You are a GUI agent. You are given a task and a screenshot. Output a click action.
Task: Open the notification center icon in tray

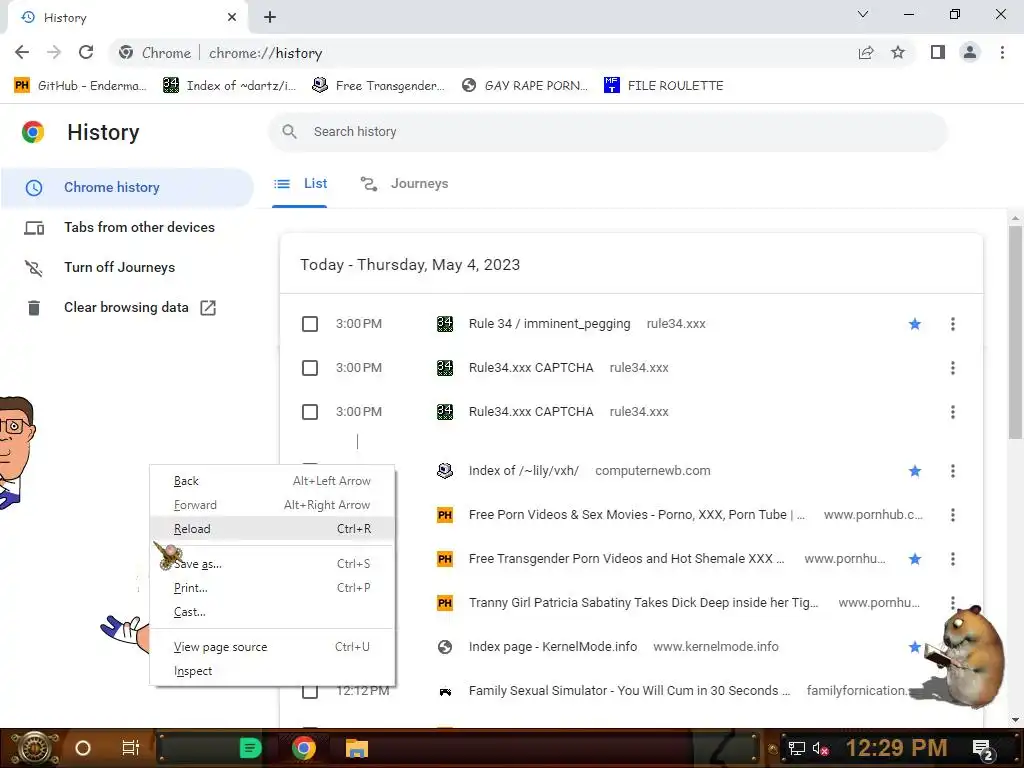(982, 749)
